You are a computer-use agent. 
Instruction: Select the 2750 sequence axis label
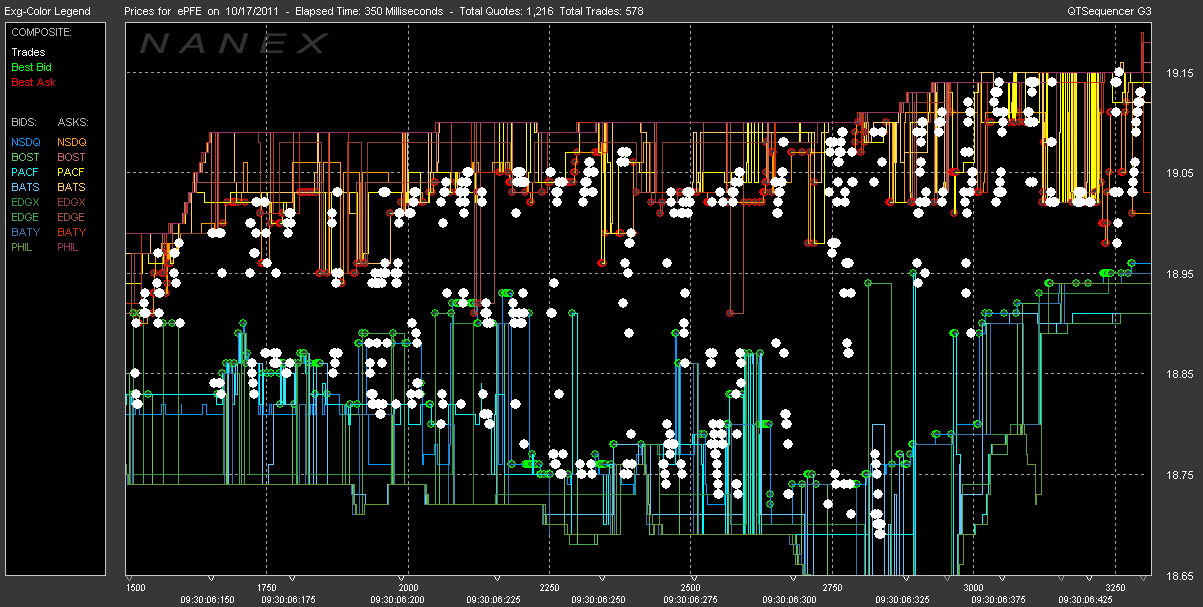pos(832,588)
